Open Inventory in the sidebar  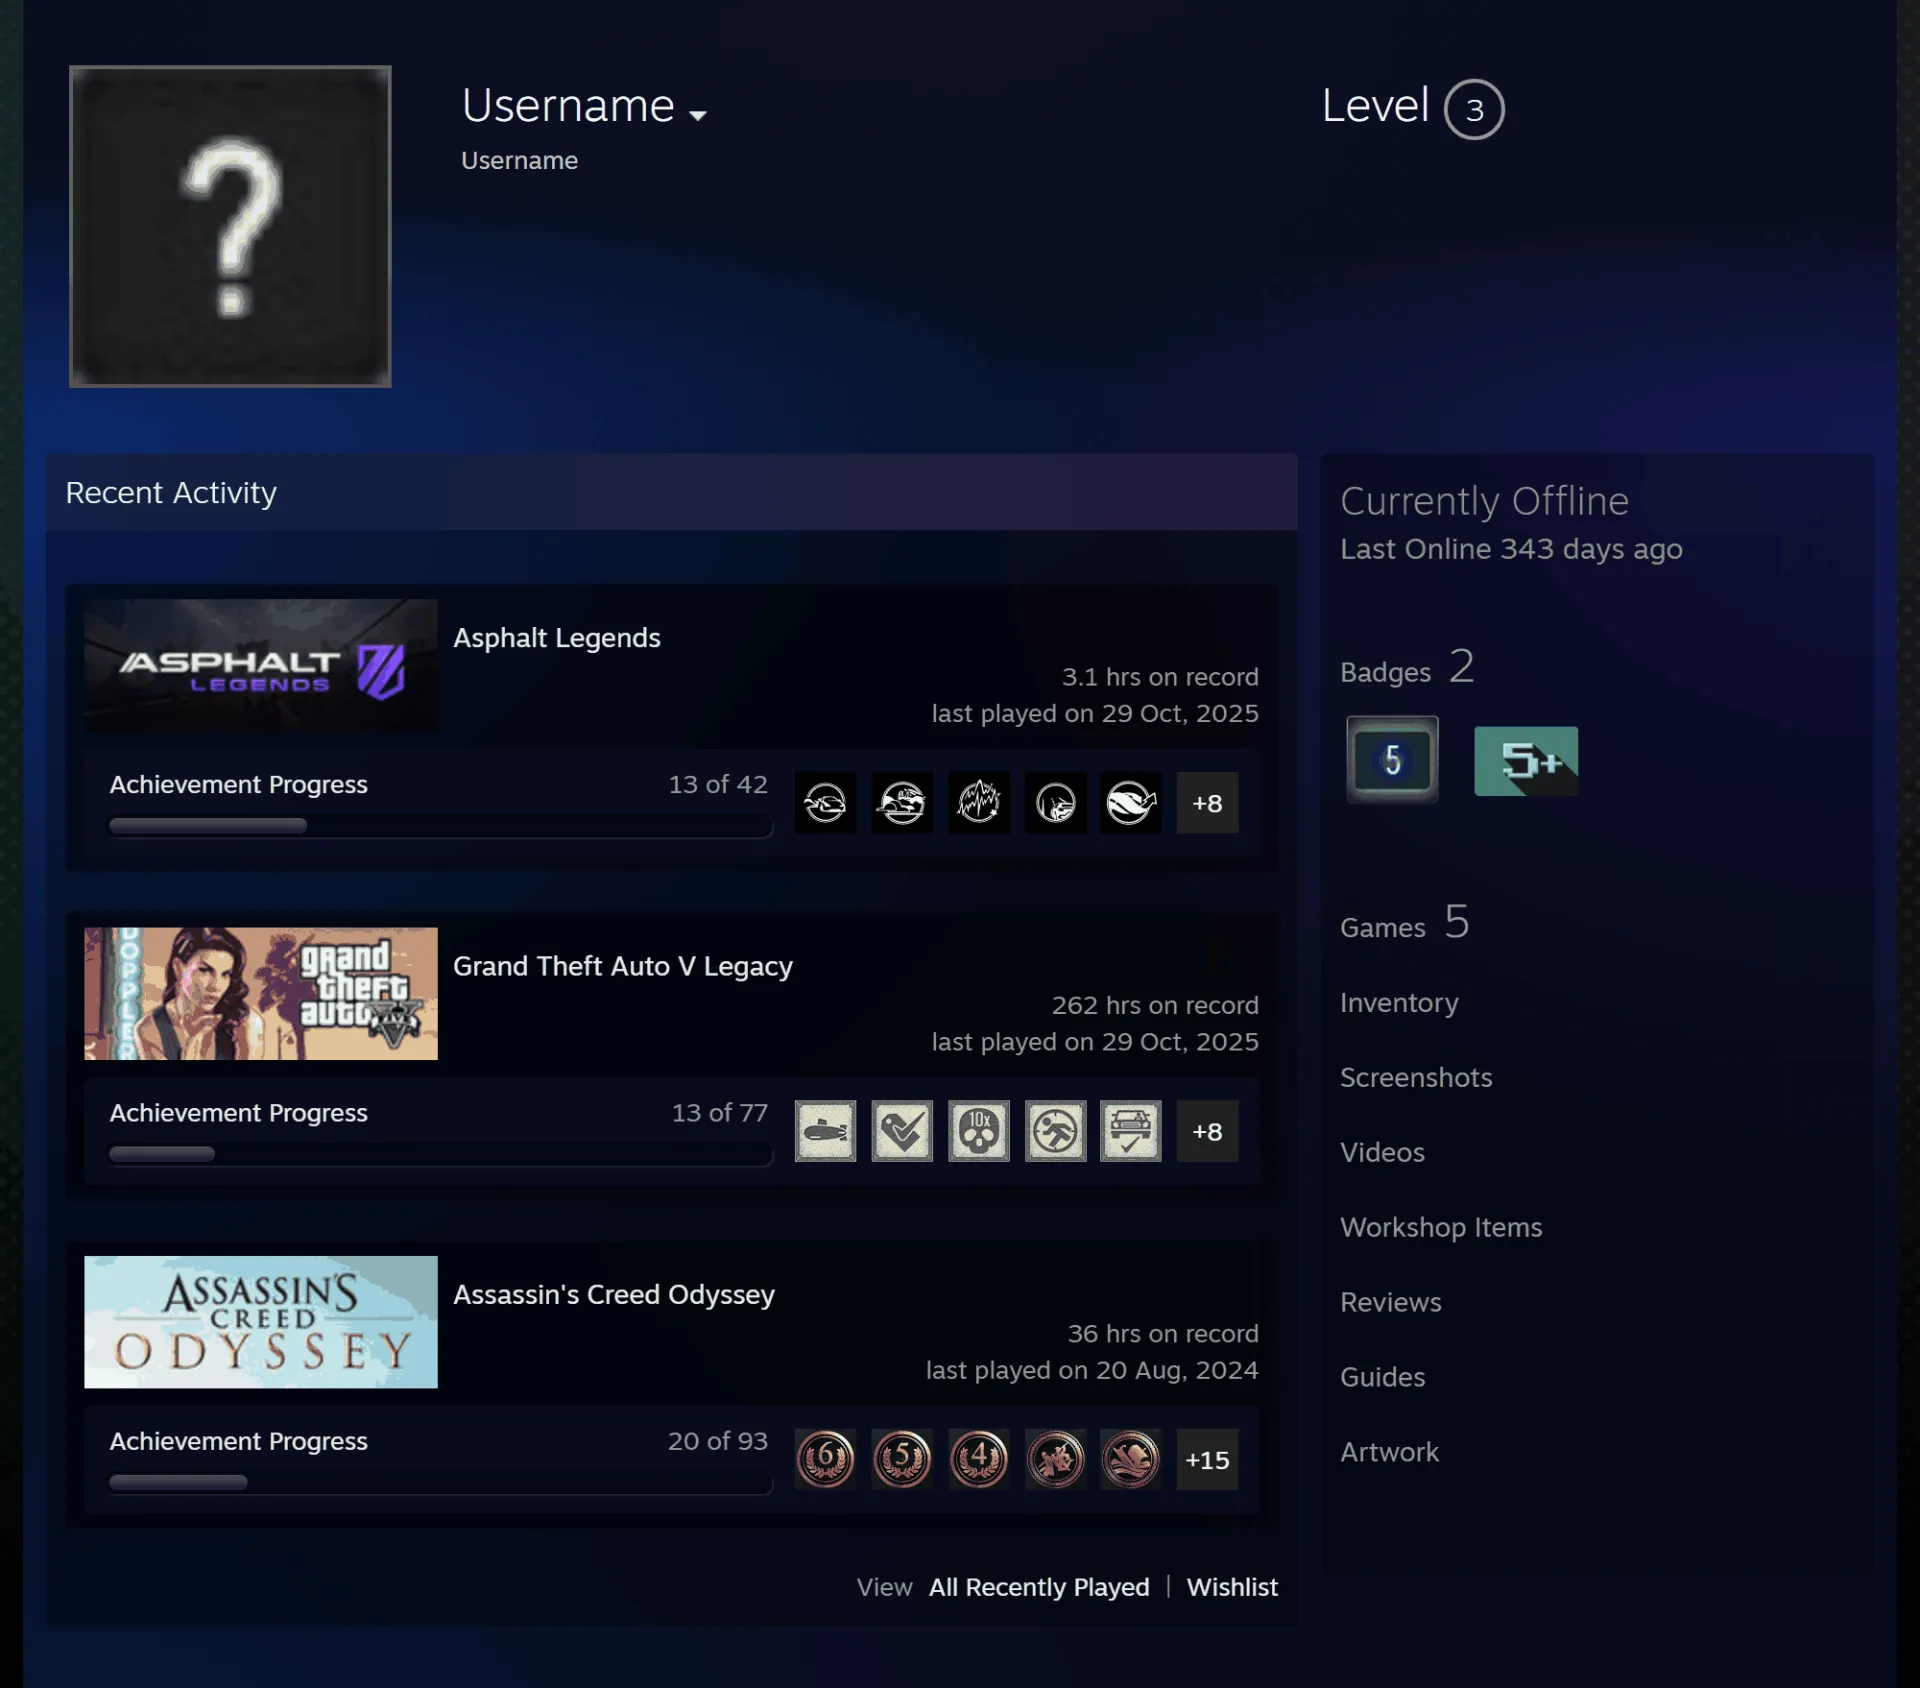[x=1399, y=1002]
